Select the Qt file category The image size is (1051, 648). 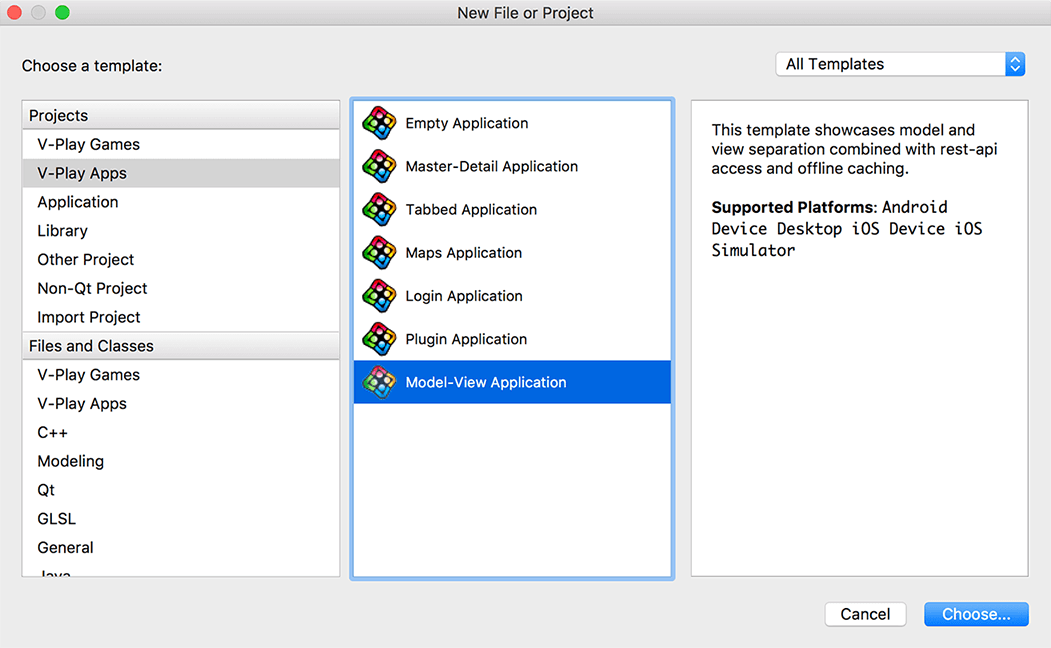point(181,490)
